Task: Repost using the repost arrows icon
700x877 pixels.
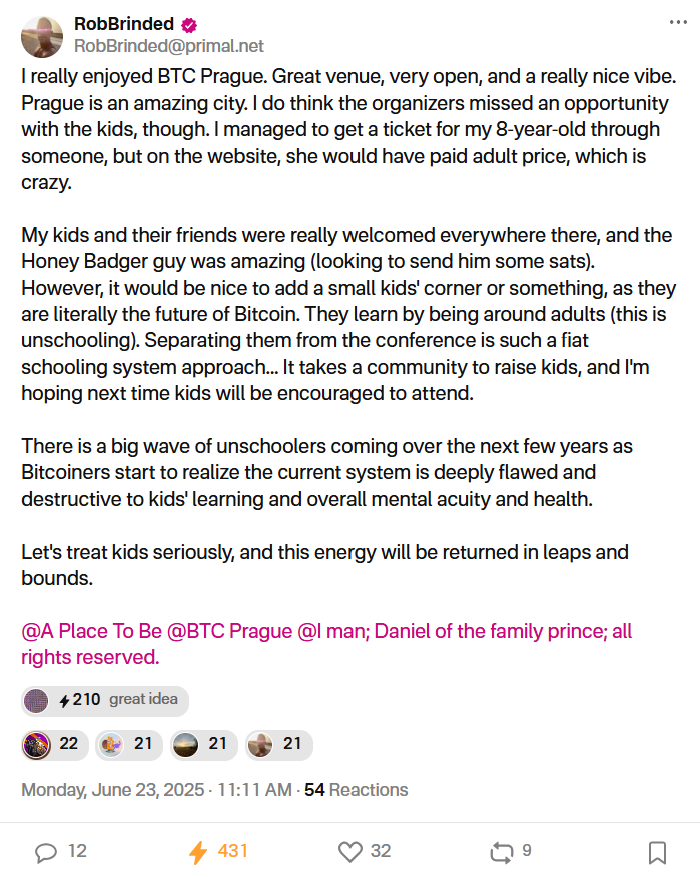Action: (502, 852)
